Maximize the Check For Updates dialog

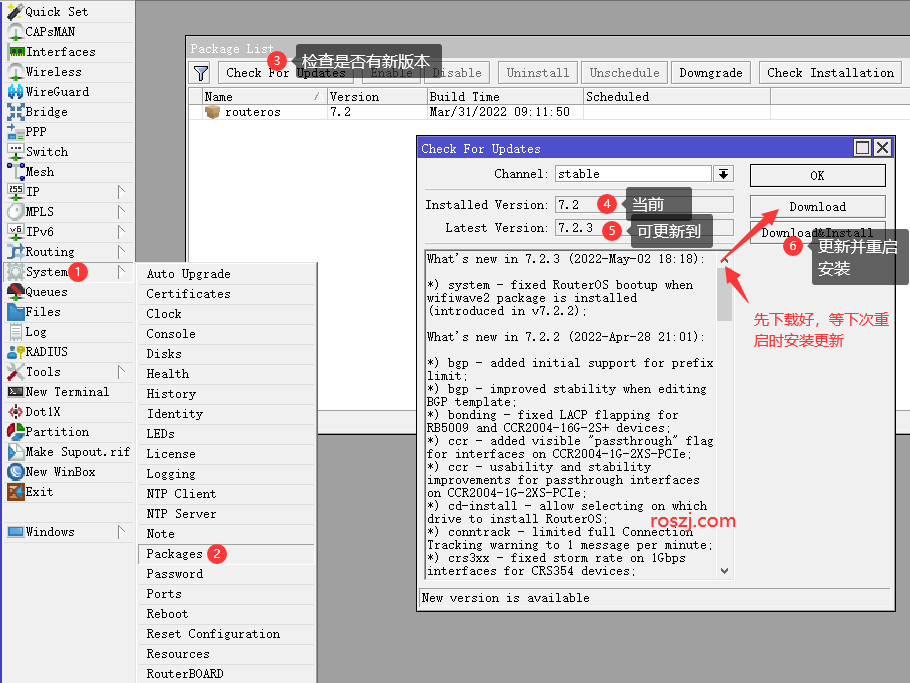tap(862, 148)
